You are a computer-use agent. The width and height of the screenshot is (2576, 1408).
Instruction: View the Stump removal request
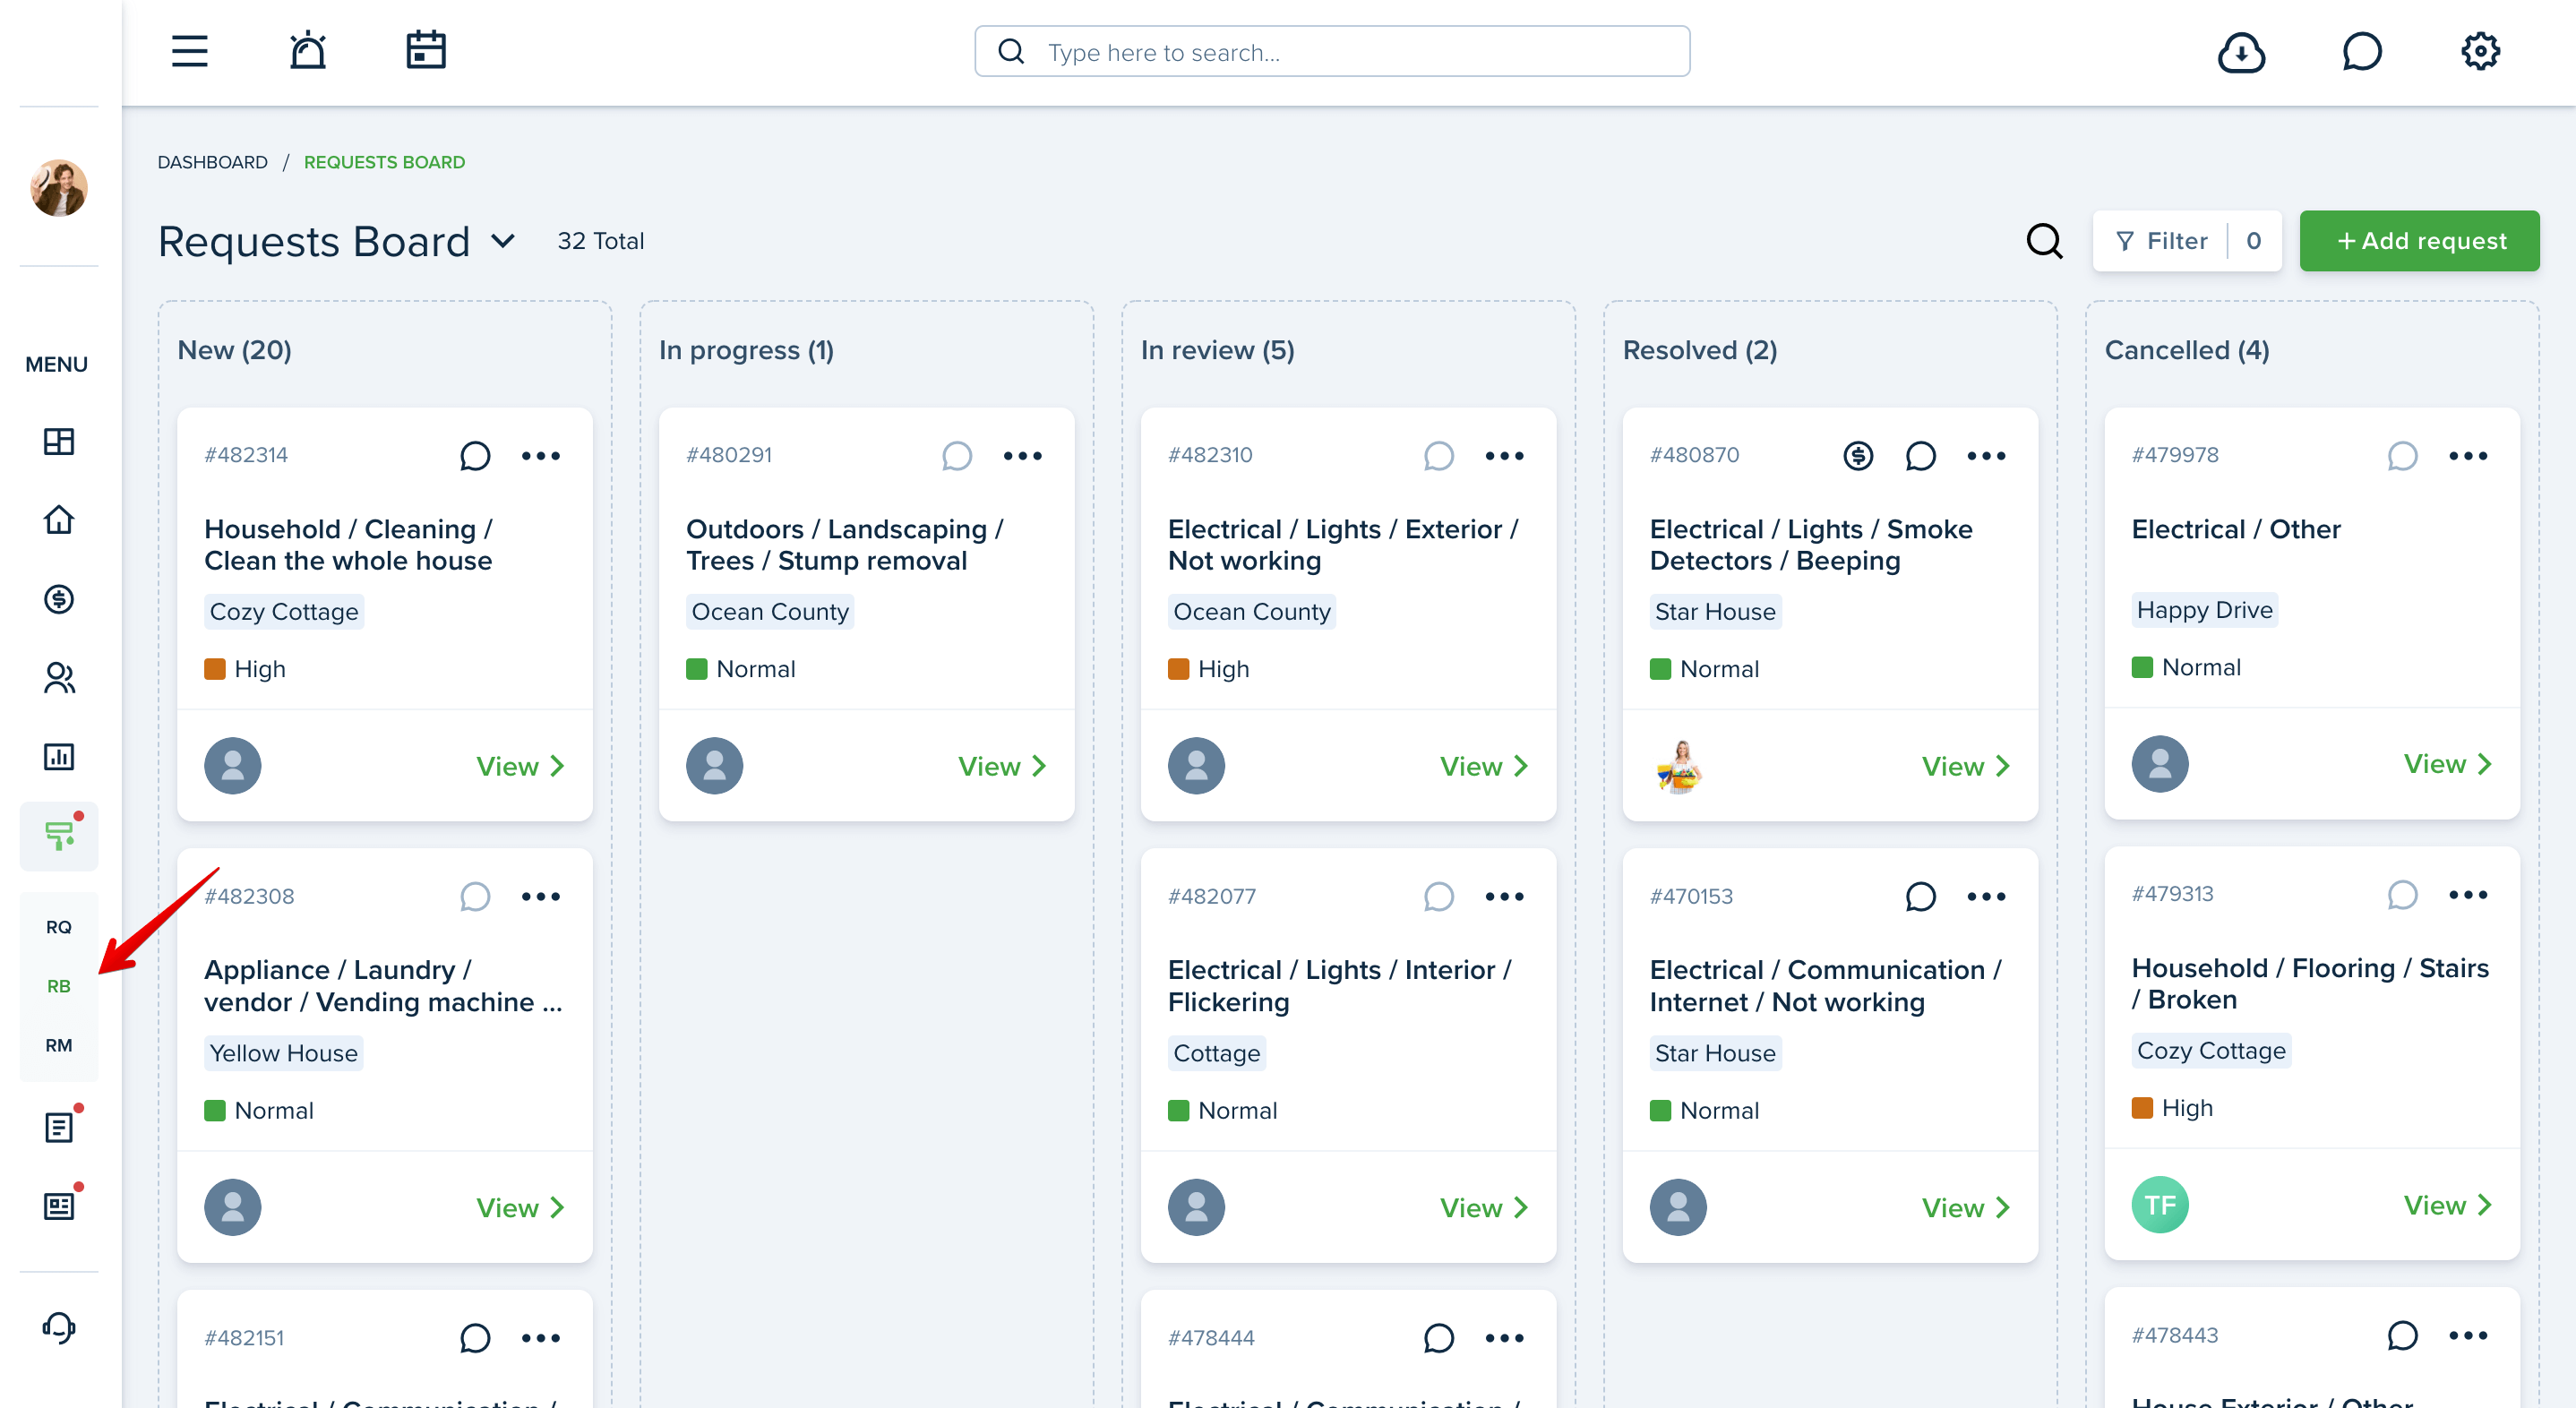pyautogui.click(x=1002, y=767)
